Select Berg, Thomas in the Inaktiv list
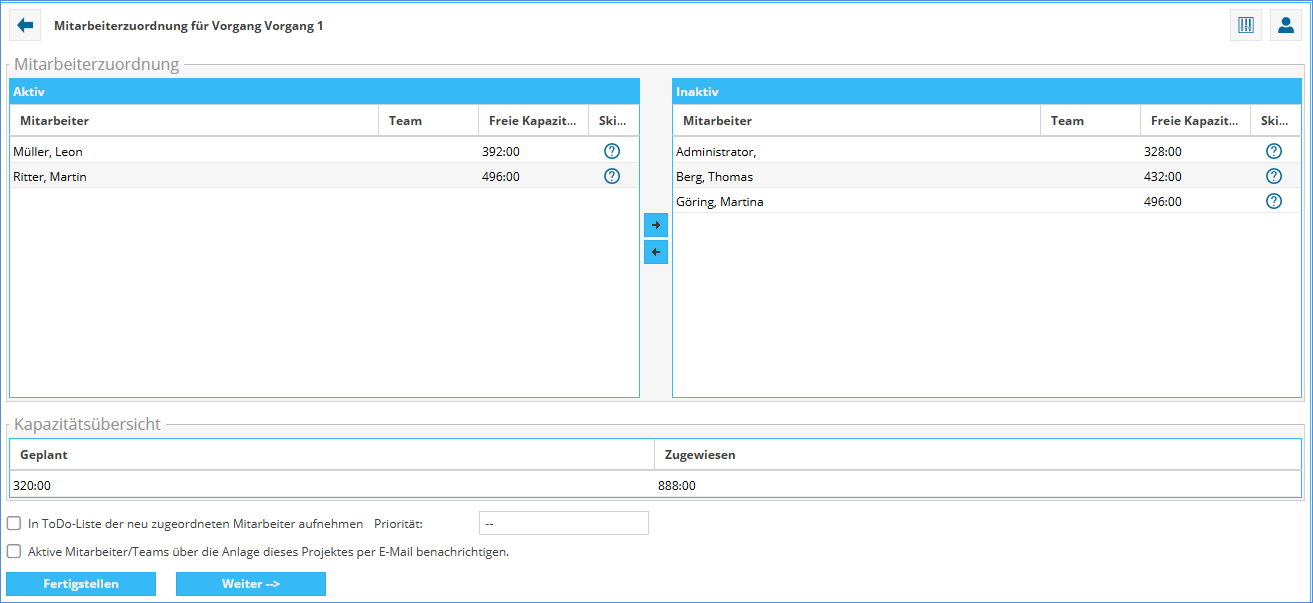1313x603 pixels. (714, 177)
